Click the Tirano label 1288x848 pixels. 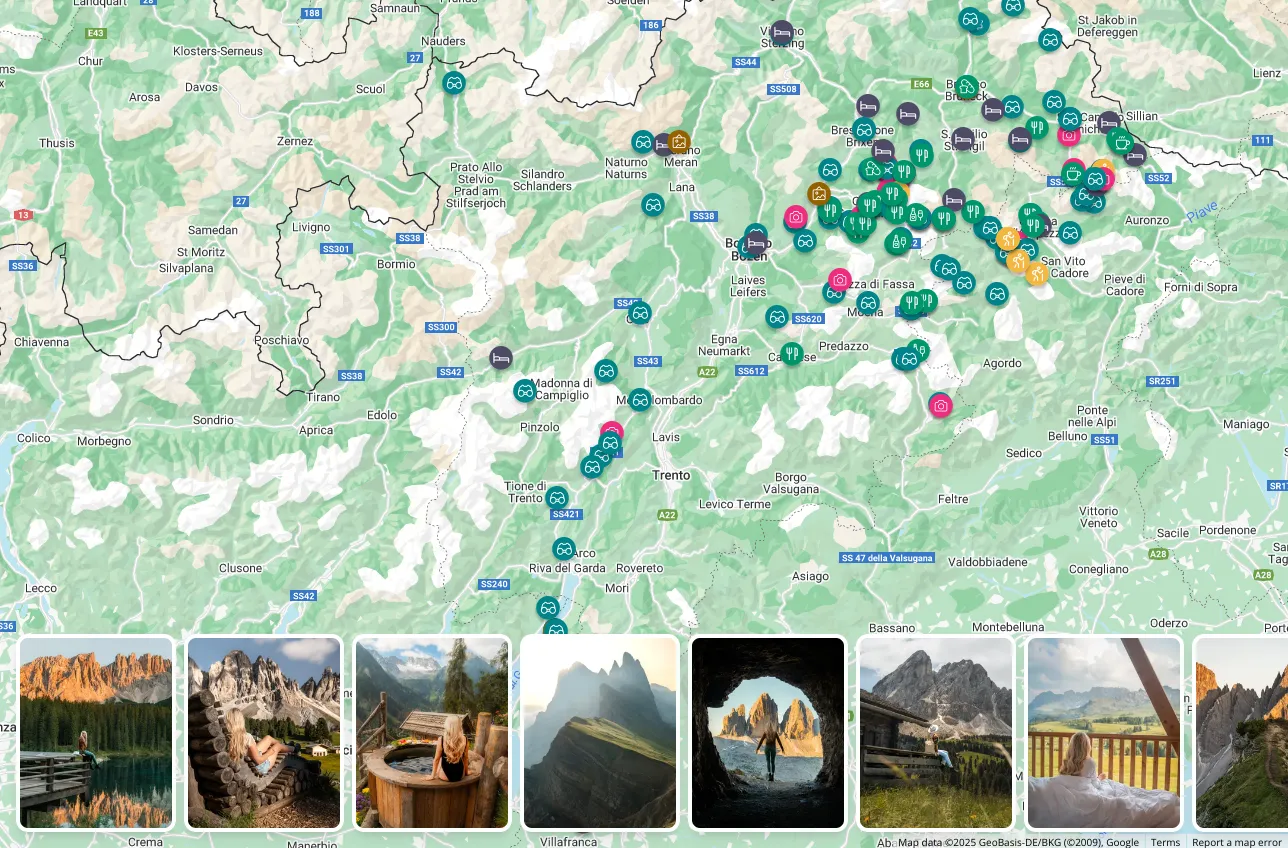pos(323,397)
